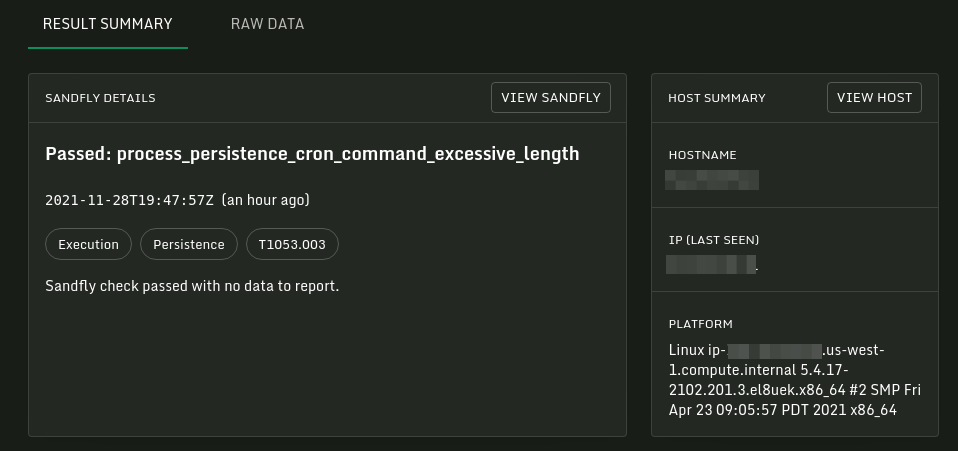Open the T1053.003 technique tag
Viewport: 958px width, 451px height.
292,244
